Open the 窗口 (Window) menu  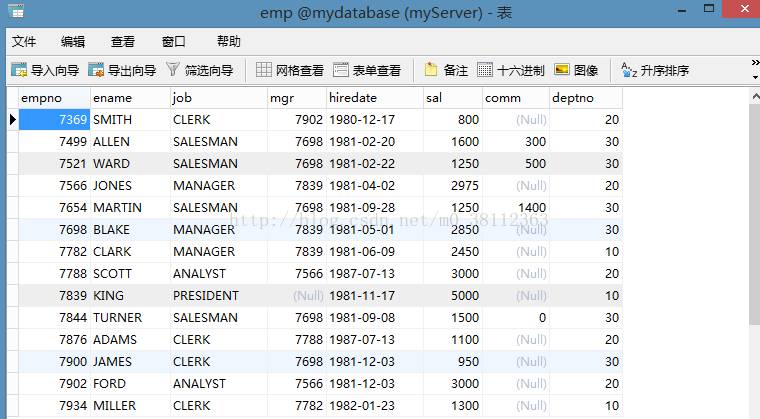pos(174,42)
